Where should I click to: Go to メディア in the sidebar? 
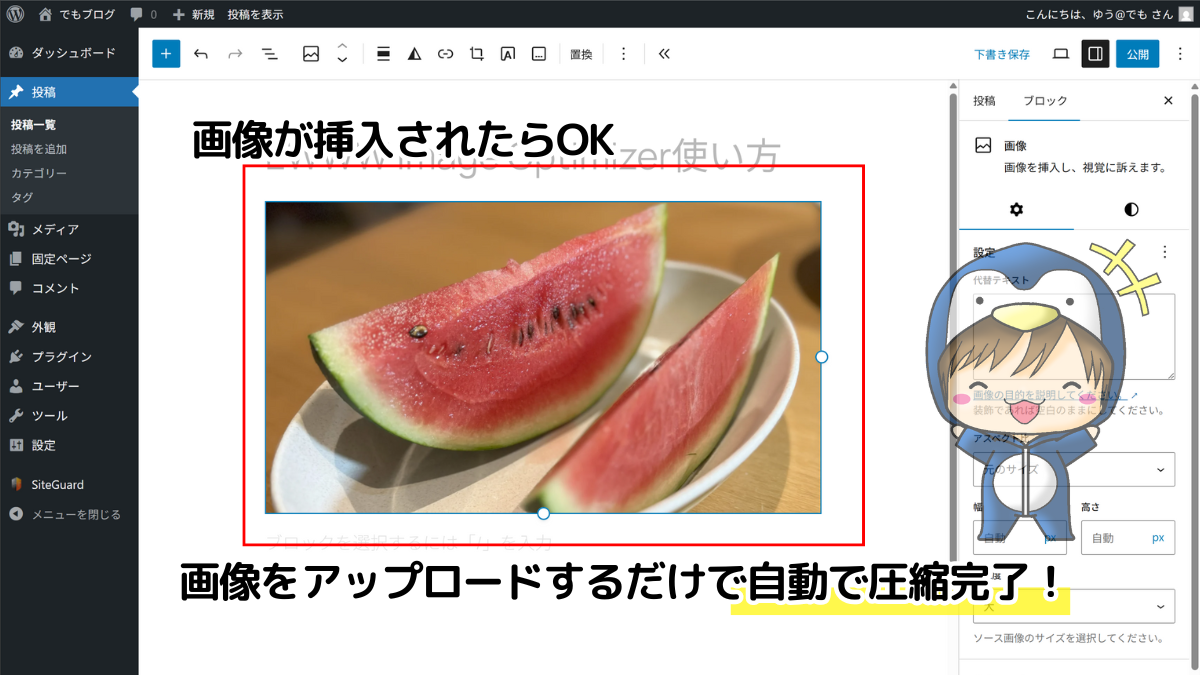(x=69, y=229)
